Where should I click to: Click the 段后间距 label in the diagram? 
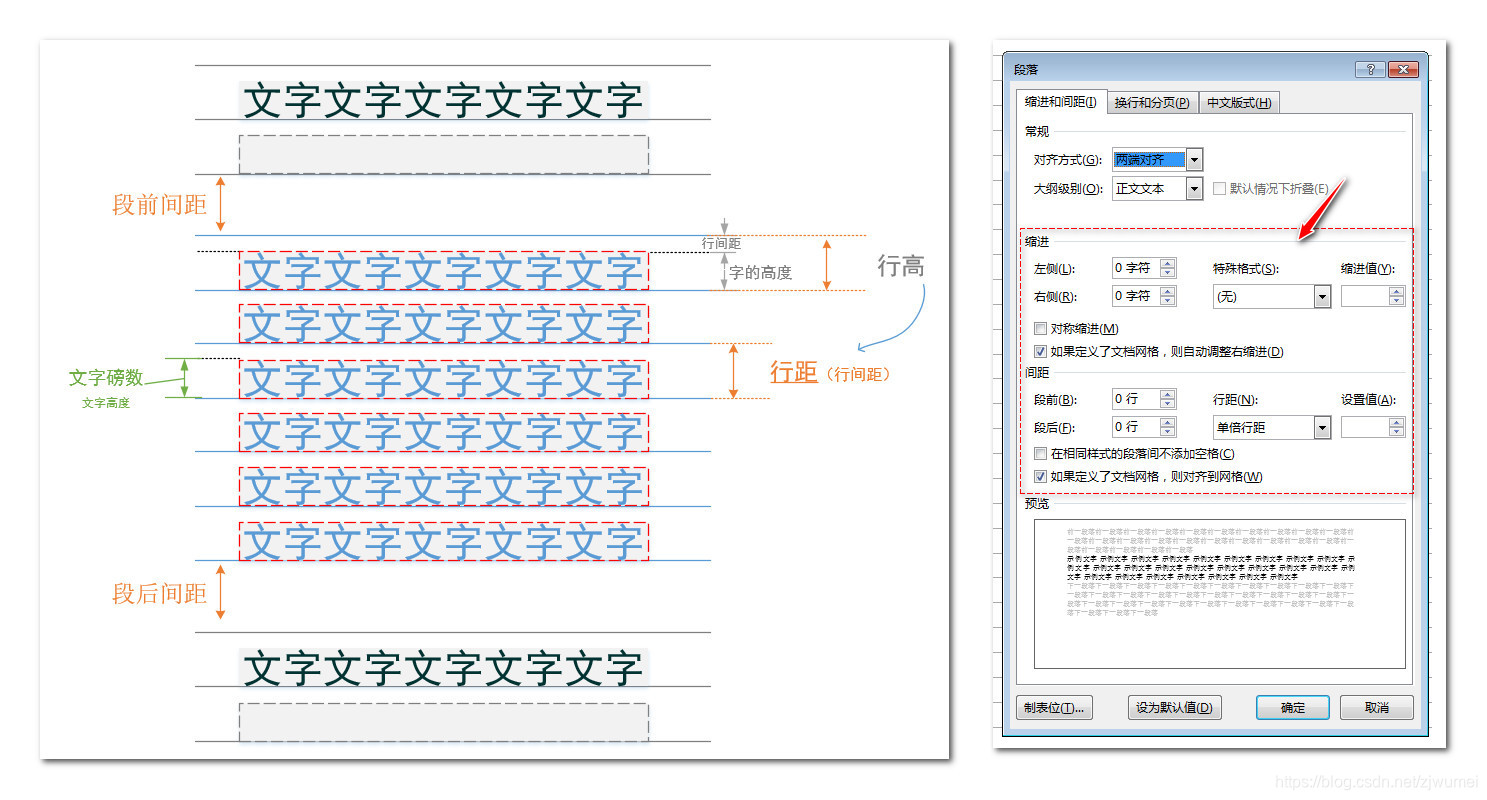point(160,594)
